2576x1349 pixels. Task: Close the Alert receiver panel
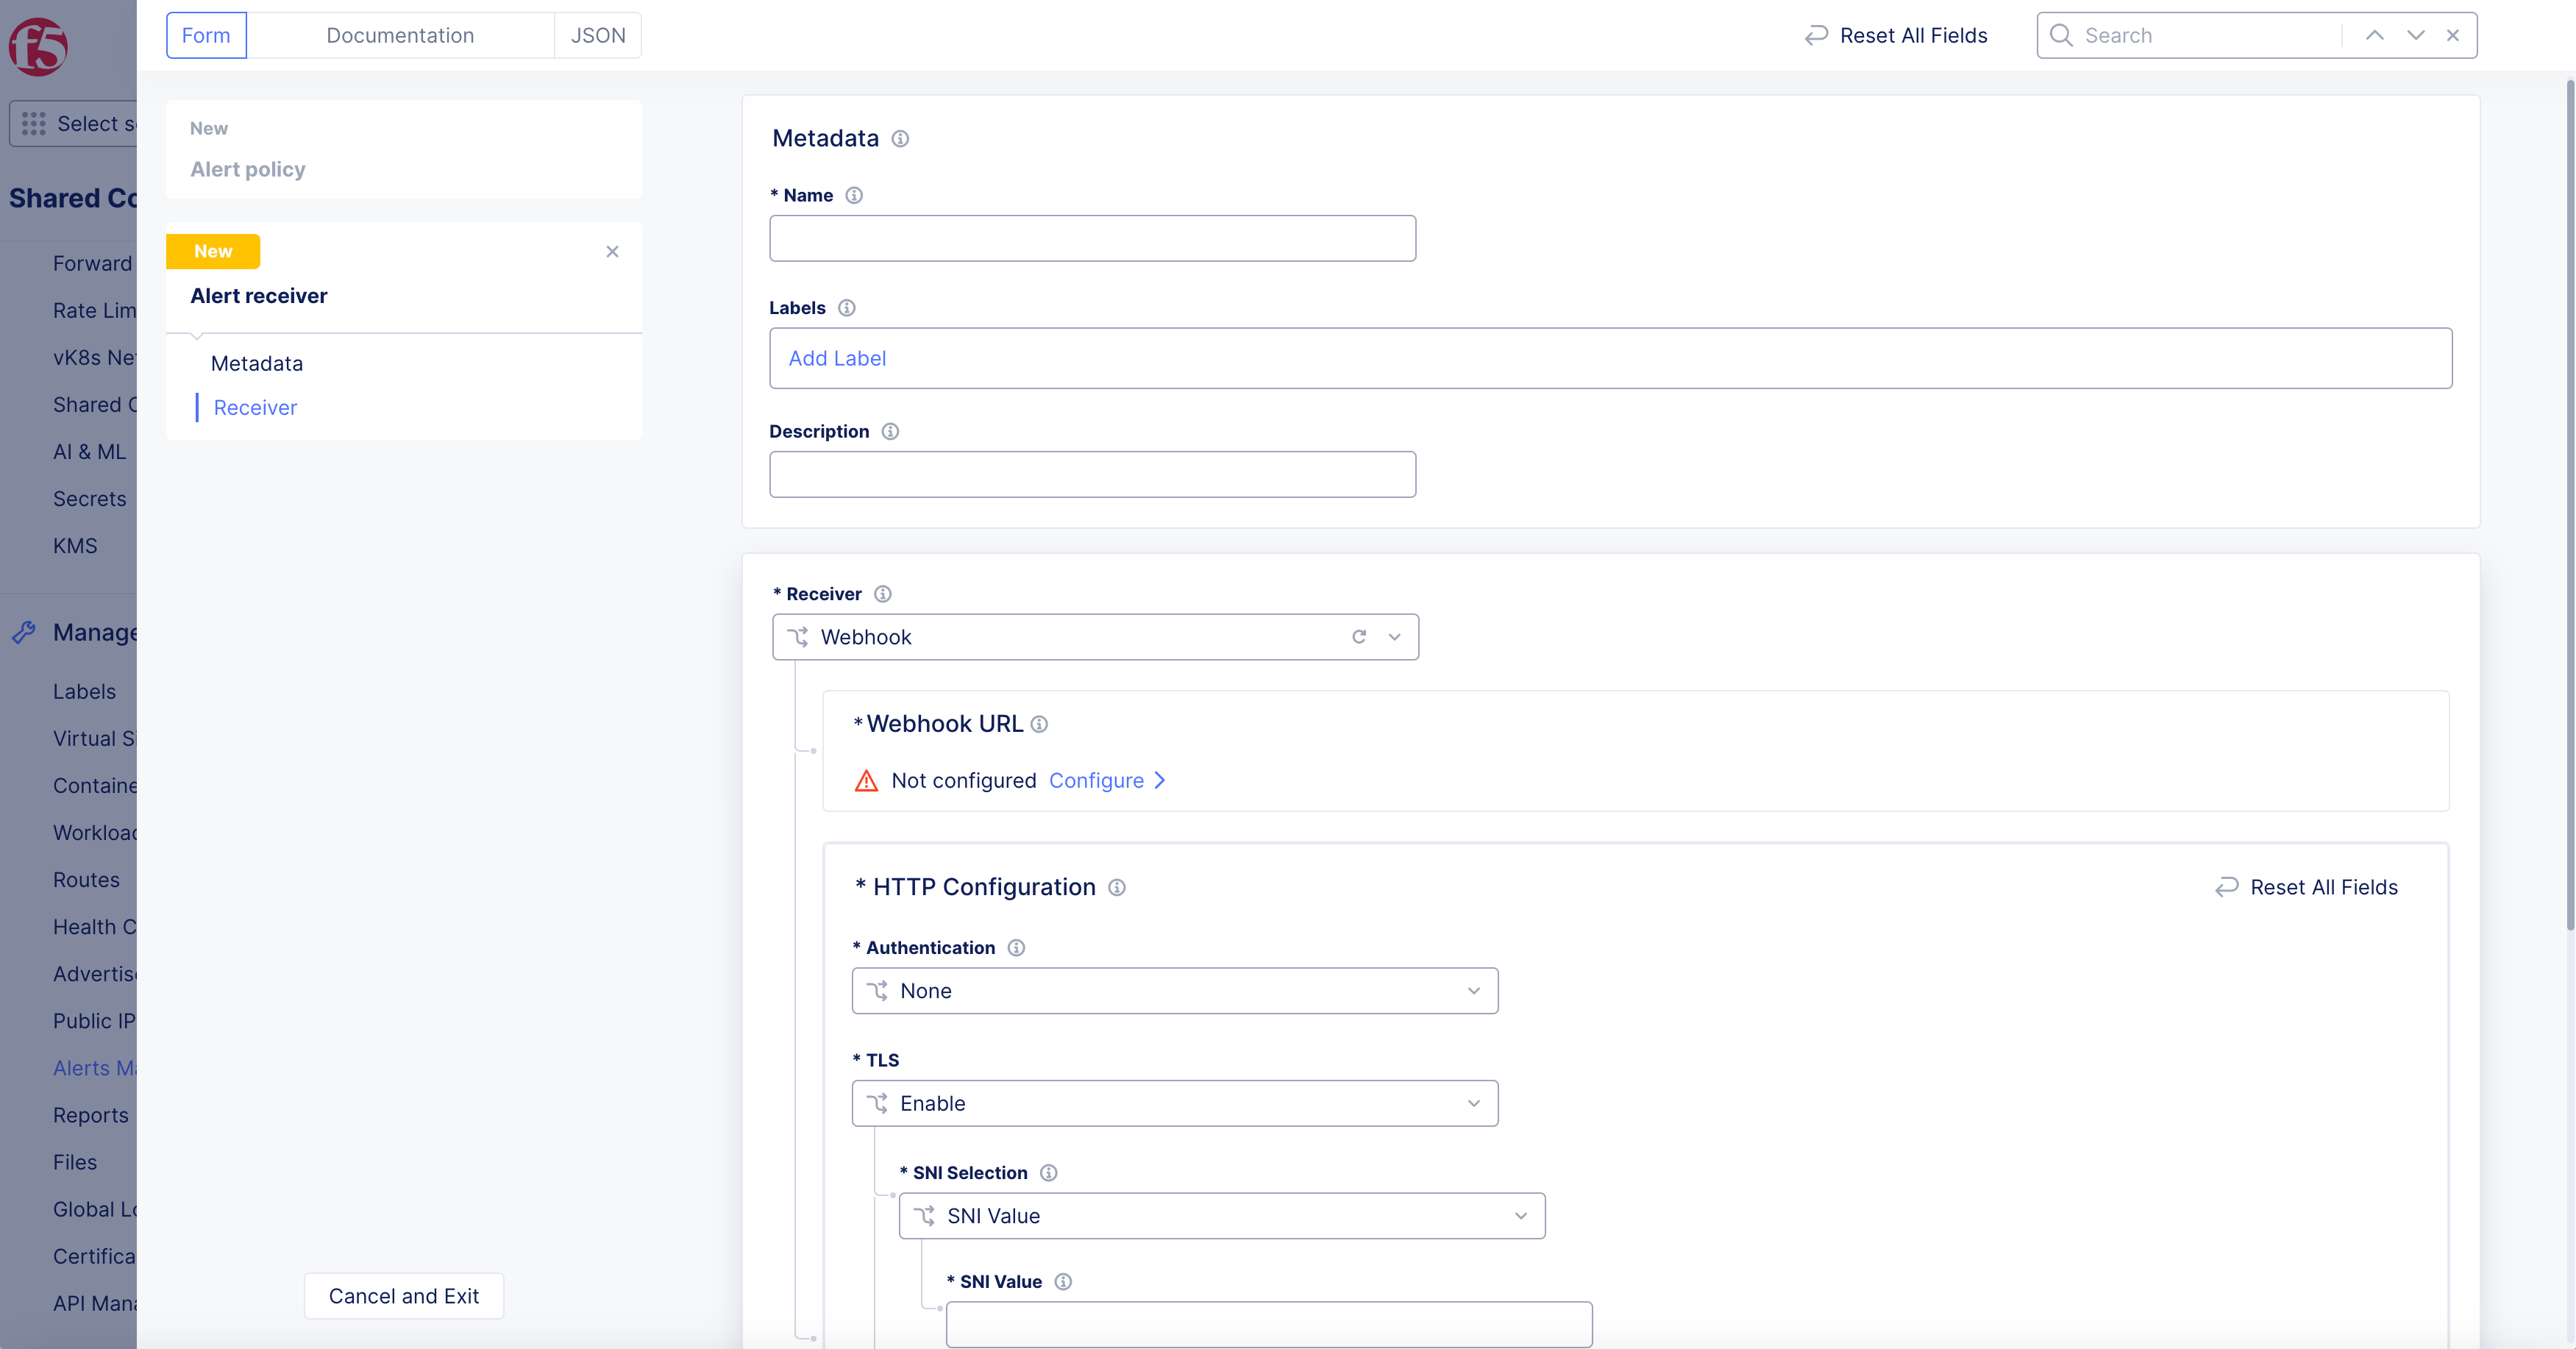point(612,252)
